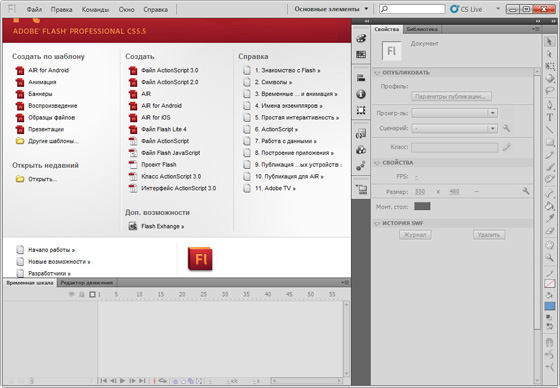Select the Free Transform tool
Screen dimensions: 560x388
coord(549,66)
